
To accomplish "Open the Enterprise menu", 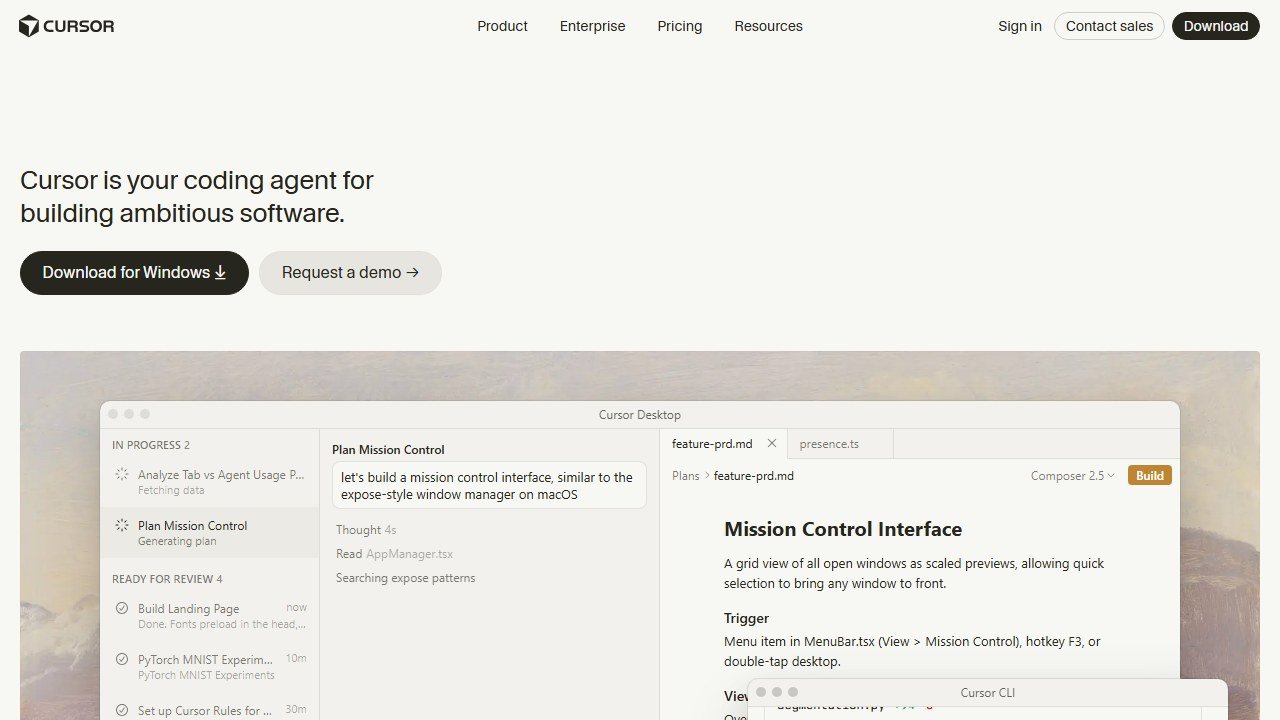I will (x=592, y=26).
